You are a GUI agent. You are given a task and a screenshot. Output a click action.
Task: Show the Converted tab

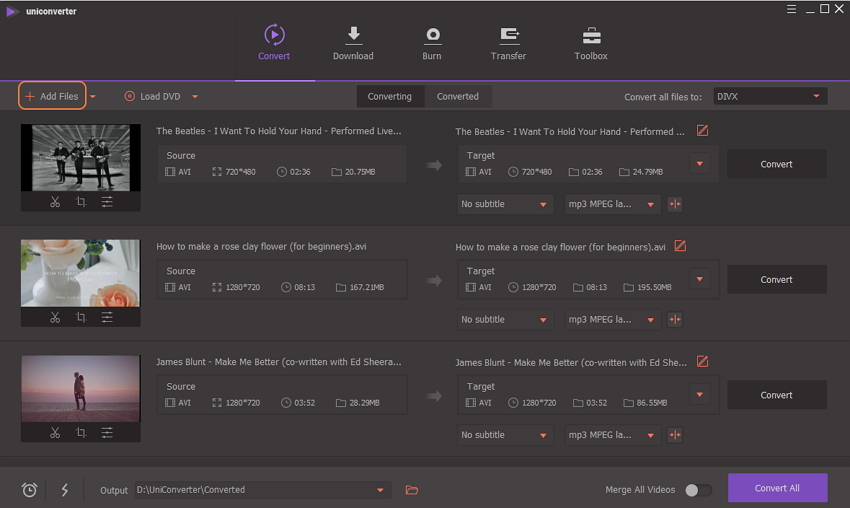pos(458,97)
